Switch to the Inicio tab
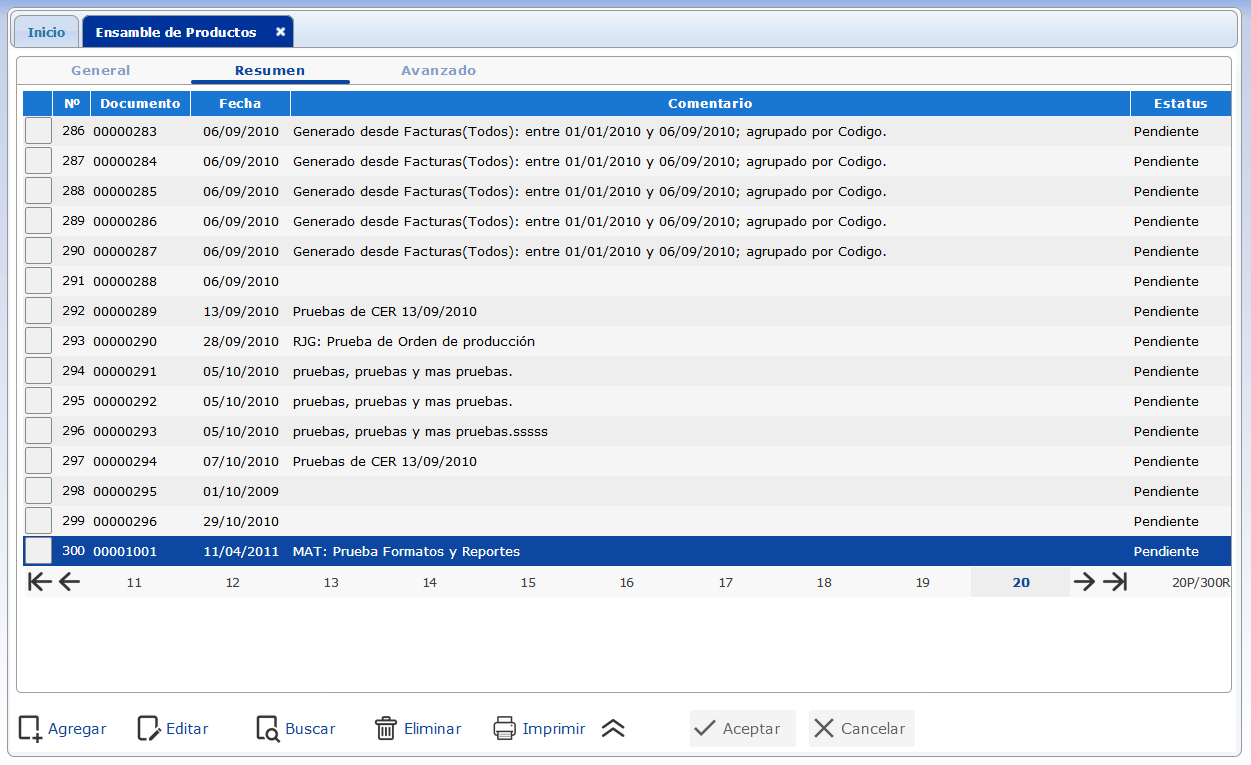Image resolution: width=1251 pixels, height=765 pixels. (46, 32)
